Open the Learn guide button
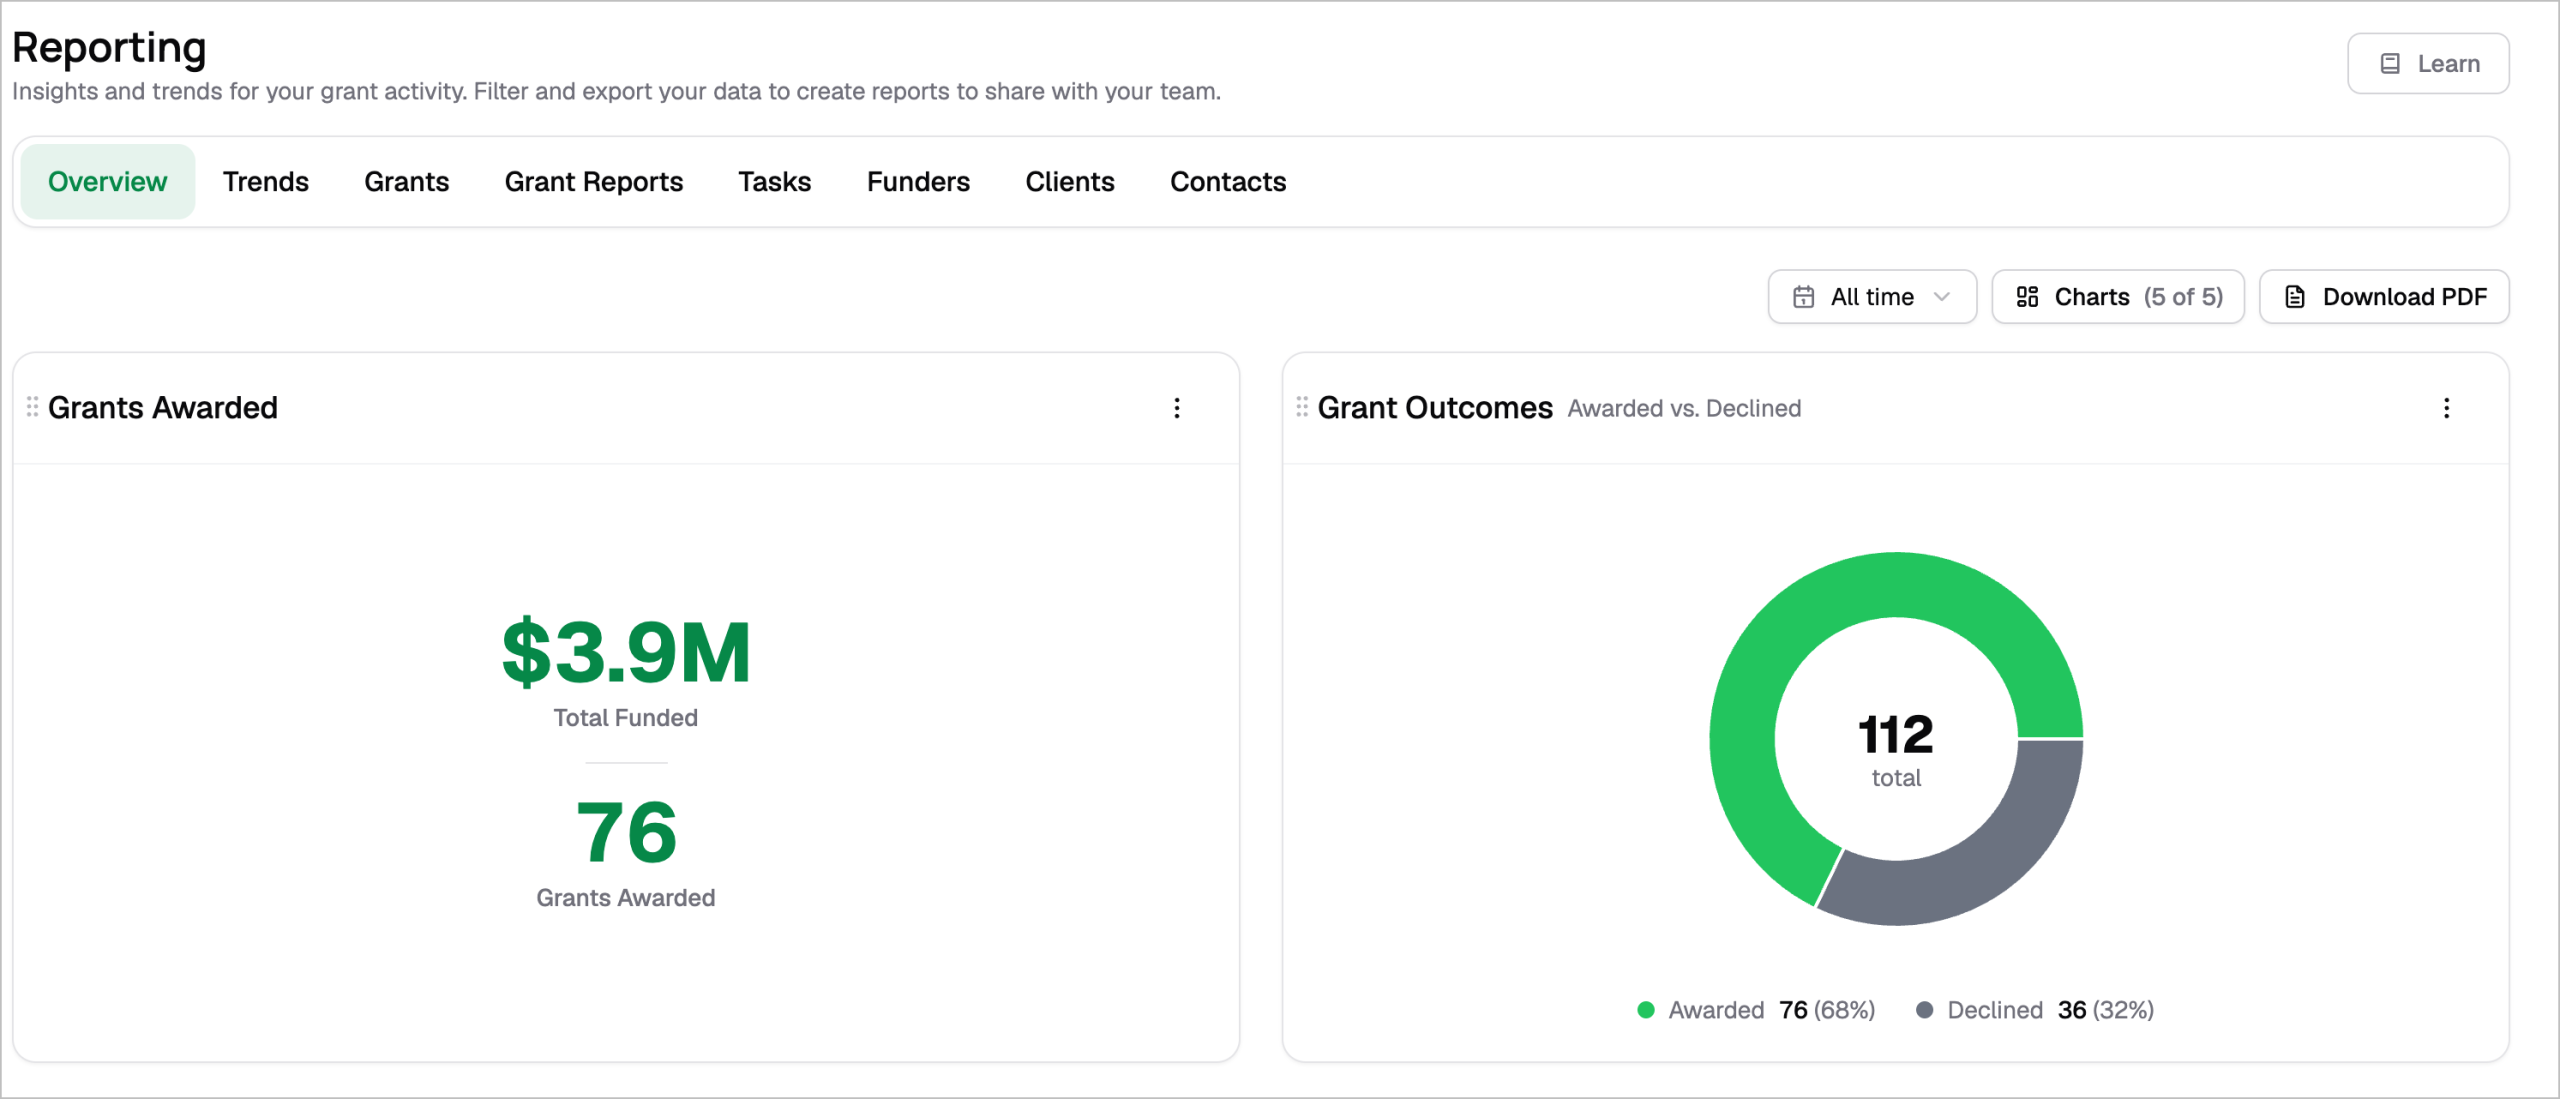 pos(2427,64)
